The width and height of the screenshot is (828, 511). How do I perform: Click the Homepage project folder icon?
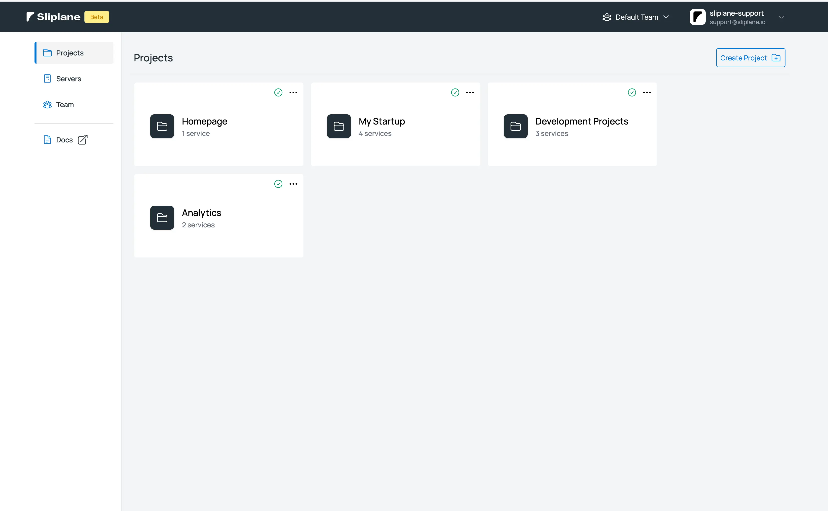tap(162, 126)
